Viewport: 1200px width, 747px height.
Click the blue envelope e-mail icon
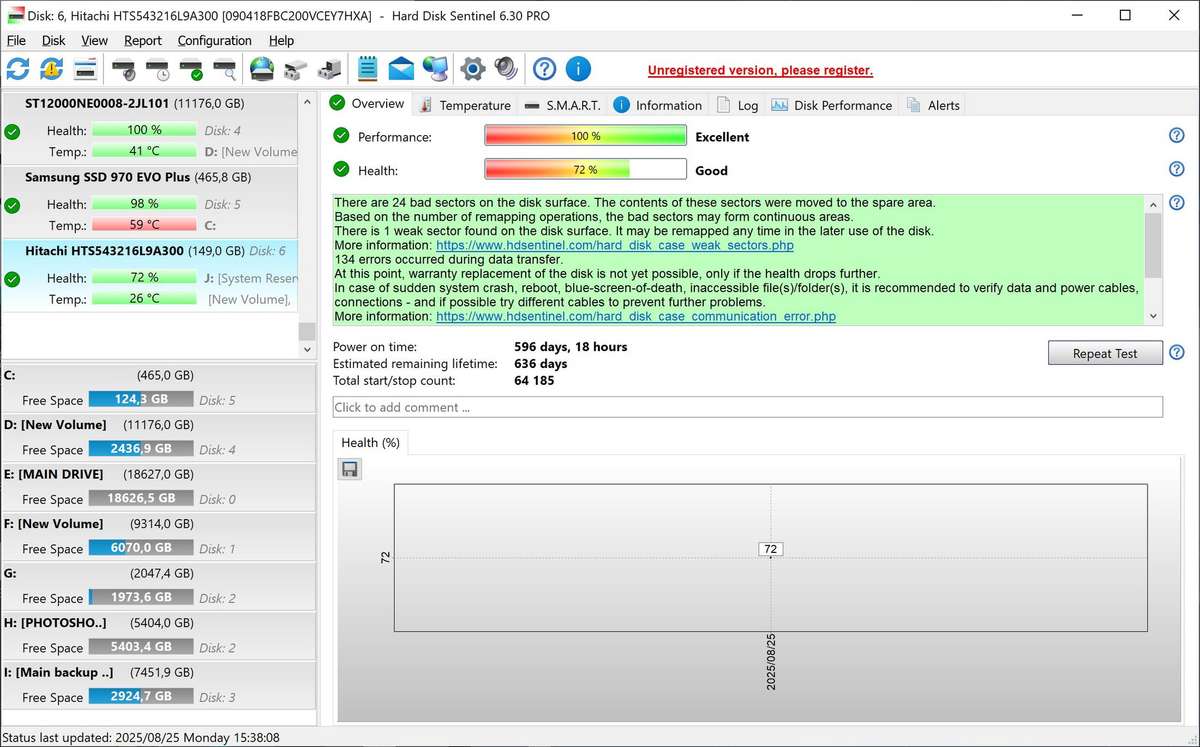[x=401, y=69]
